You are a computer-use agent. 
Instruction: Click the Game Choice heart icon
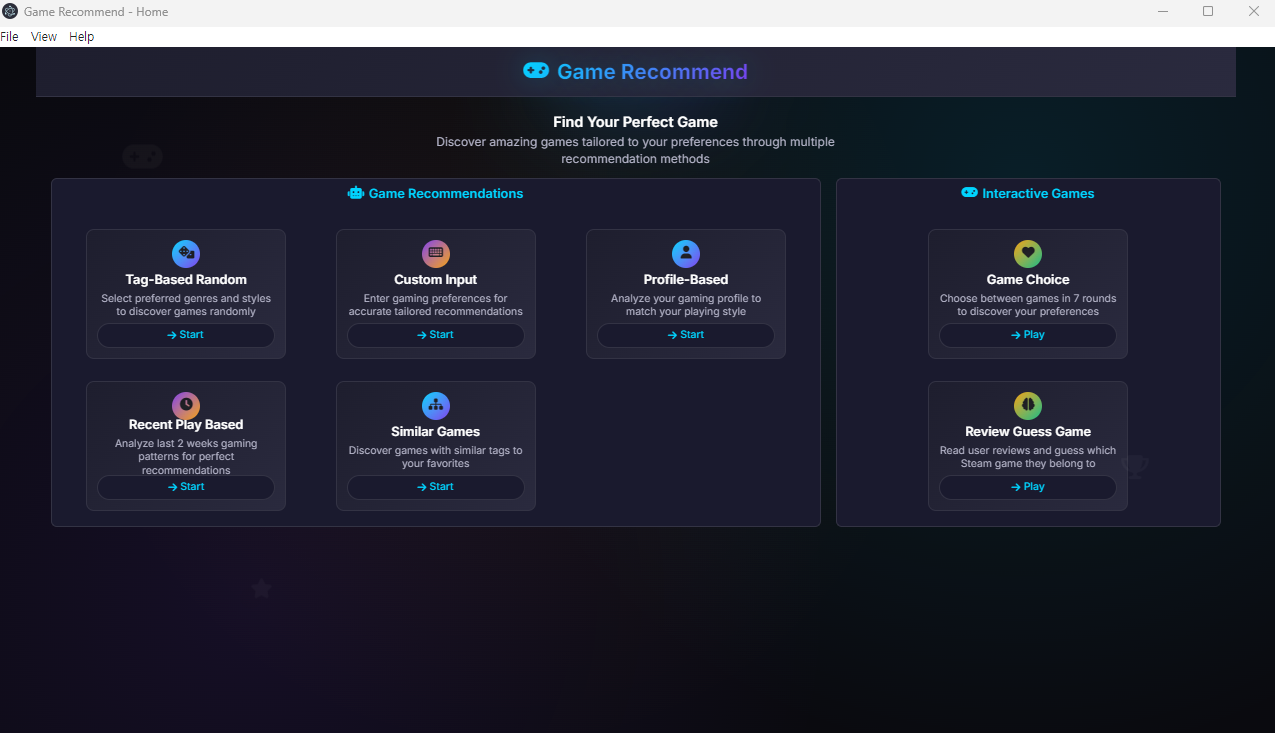(1027, 253)
